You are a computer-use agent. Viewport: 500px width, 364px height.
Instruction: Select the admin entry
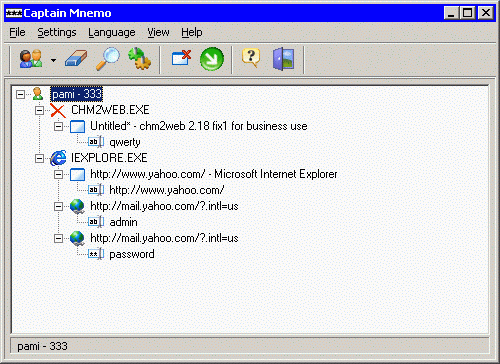click(x=123, y=222)
